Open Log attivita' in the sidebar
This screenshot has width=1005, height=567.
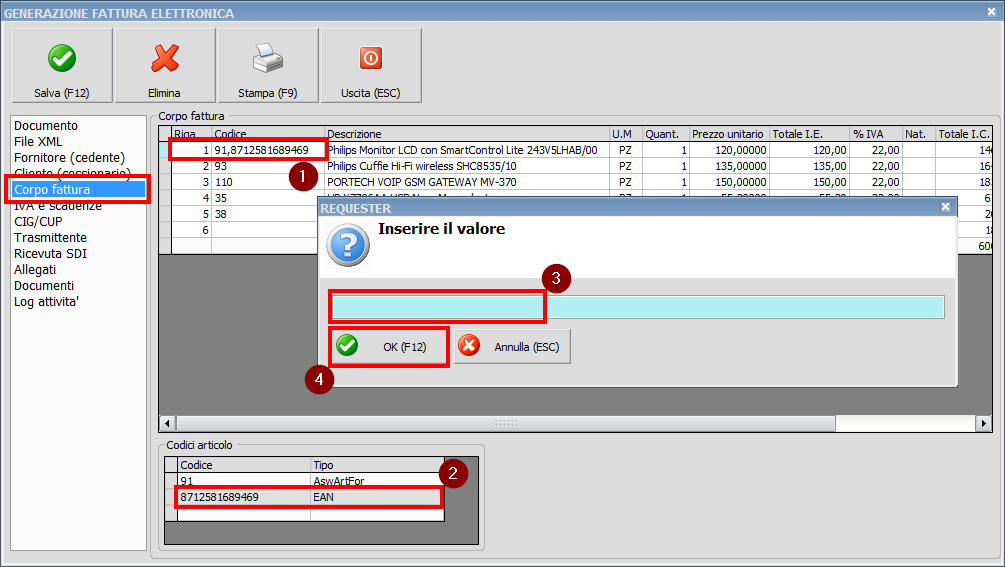pos(46,302)
